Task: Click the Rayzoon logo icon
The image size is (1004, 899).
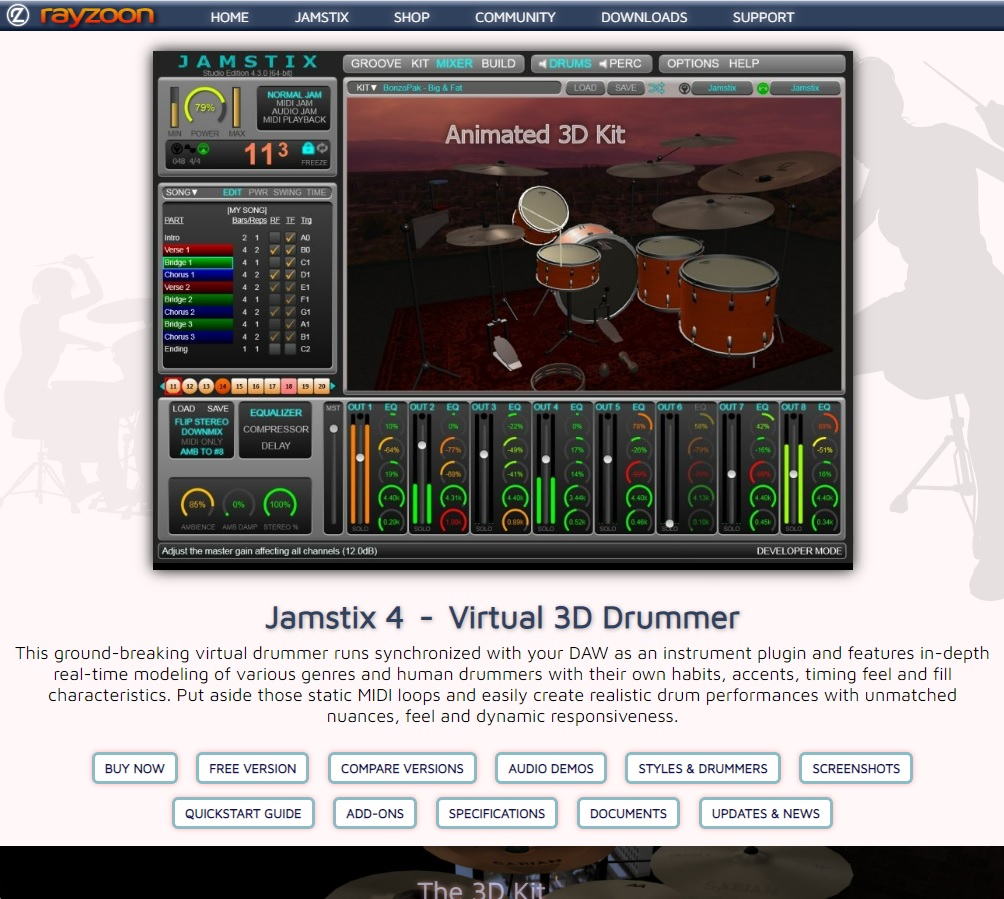Action: (x=21, y=16)
